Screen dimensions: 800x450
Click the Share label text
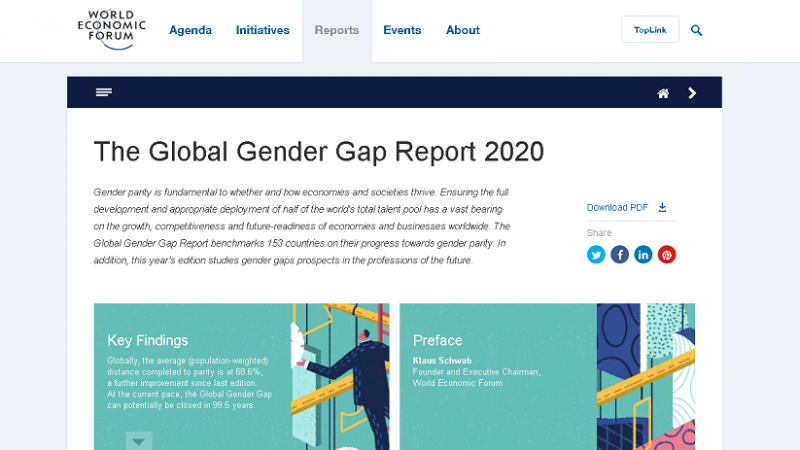[599, 233]
